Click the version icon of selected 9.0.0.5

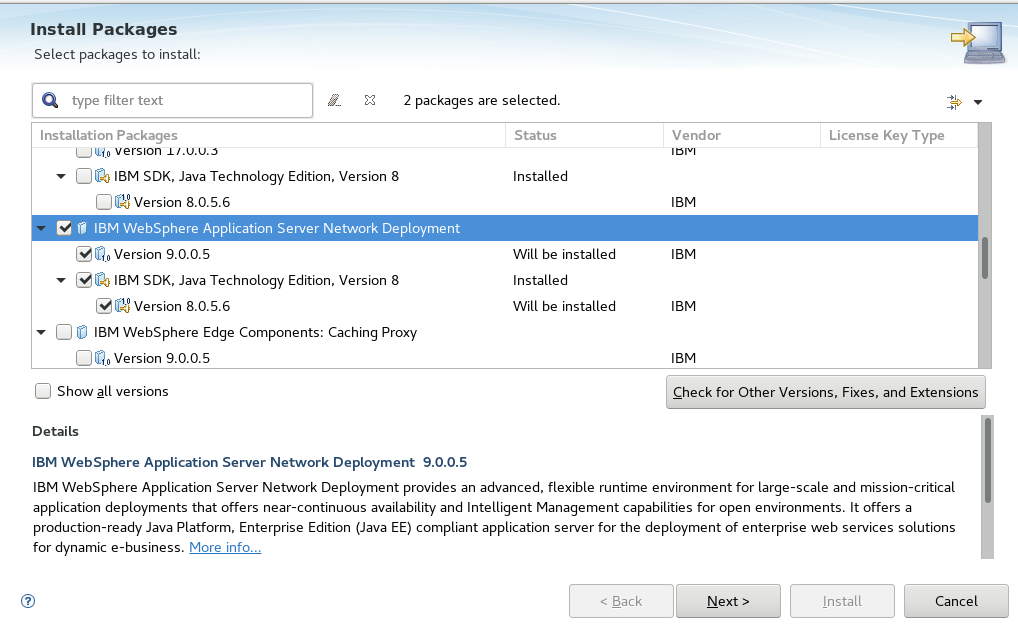(x=103, y=254)
